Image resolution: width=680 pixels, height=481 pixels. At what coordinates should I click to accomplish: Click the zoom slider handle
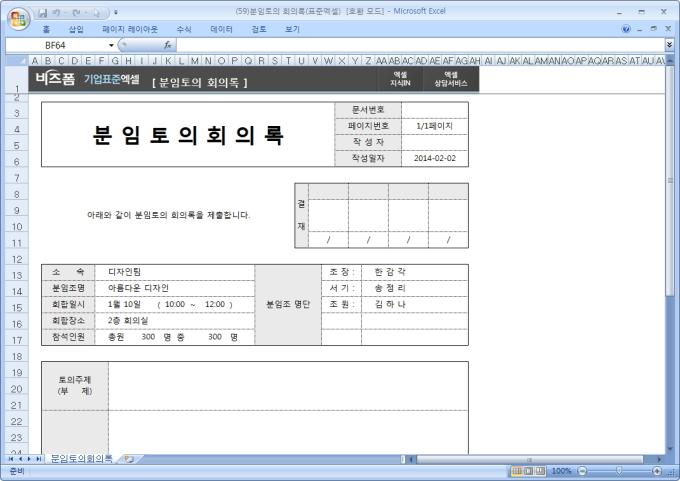[619, 471]
